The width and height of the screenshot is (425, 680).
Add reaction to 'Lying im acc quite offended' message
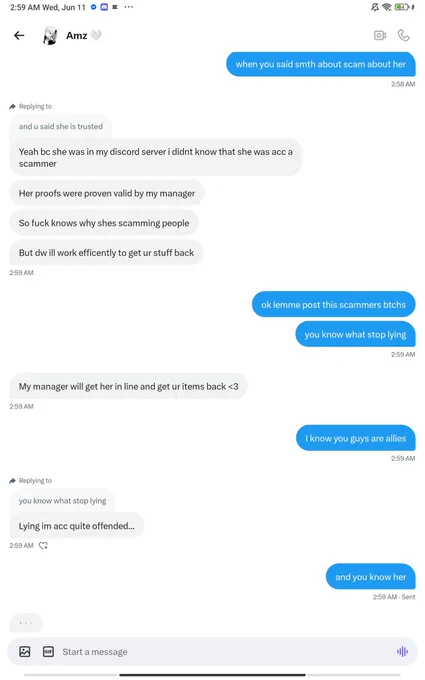click(x=43, y=546)
